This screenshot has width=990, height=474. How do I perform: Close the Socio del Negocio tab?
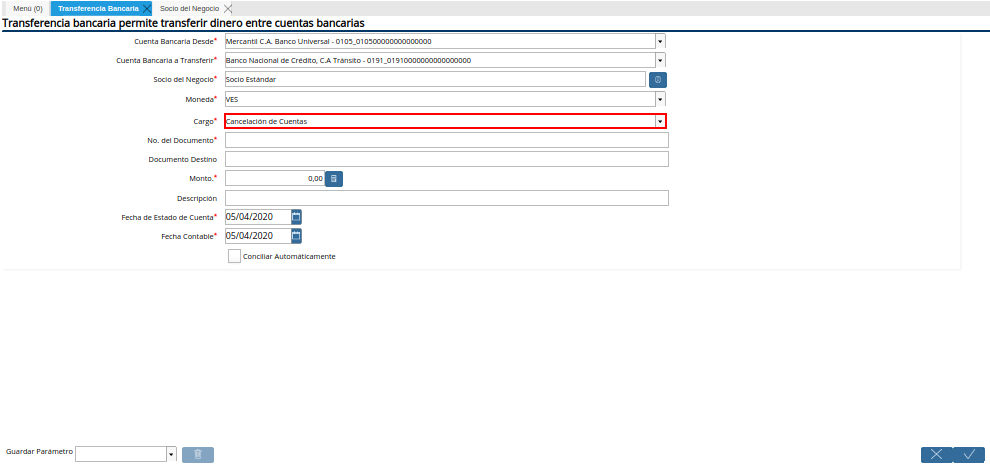(x=228, y=9)
